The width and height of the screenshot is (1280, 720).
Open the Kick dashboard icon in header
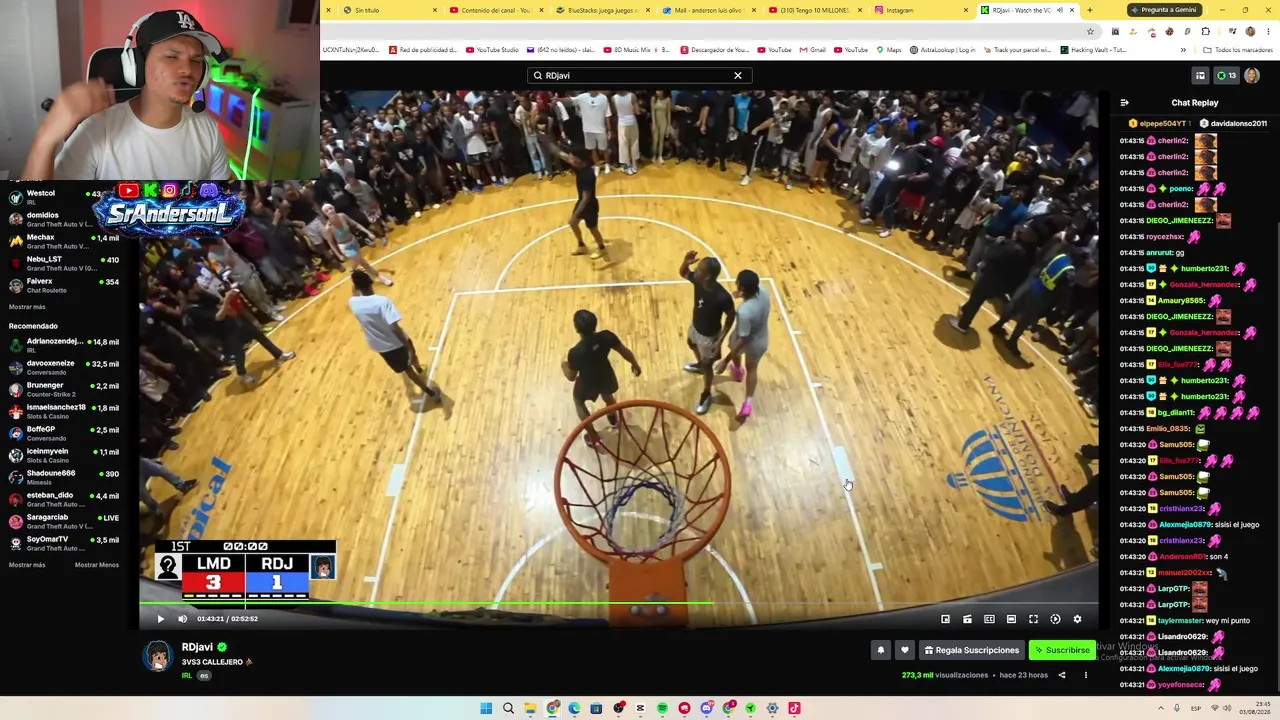click(1201, 75)
